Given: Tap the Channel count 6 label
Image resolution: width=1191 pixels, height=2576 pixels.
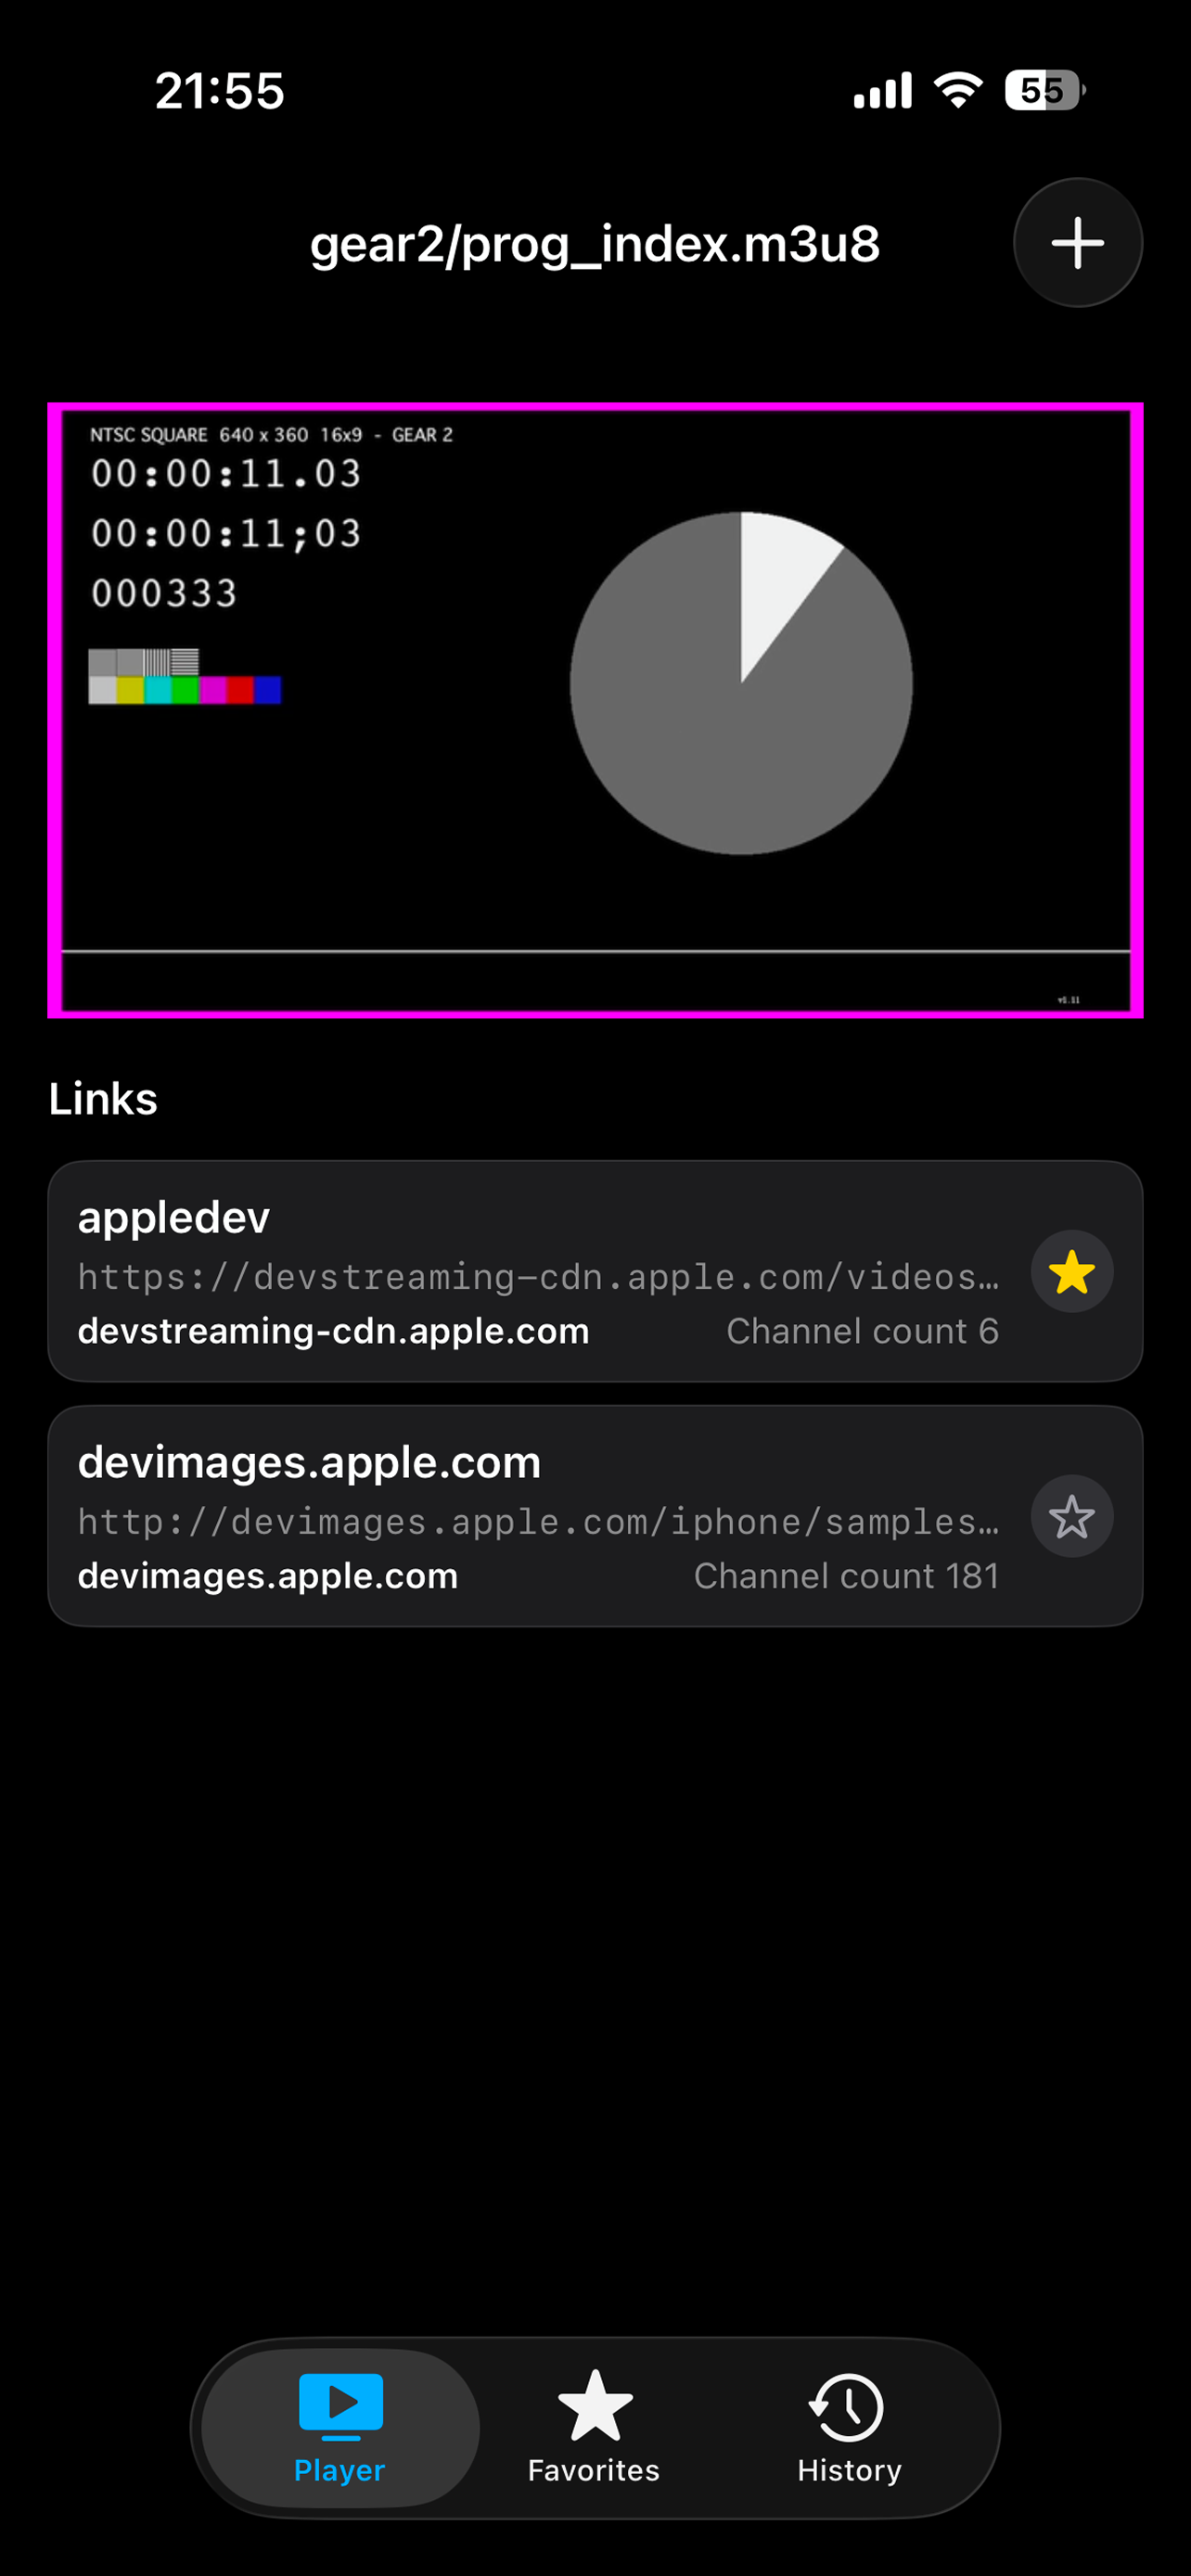Looking at the screenshot, I should [x=862, y=1331].
